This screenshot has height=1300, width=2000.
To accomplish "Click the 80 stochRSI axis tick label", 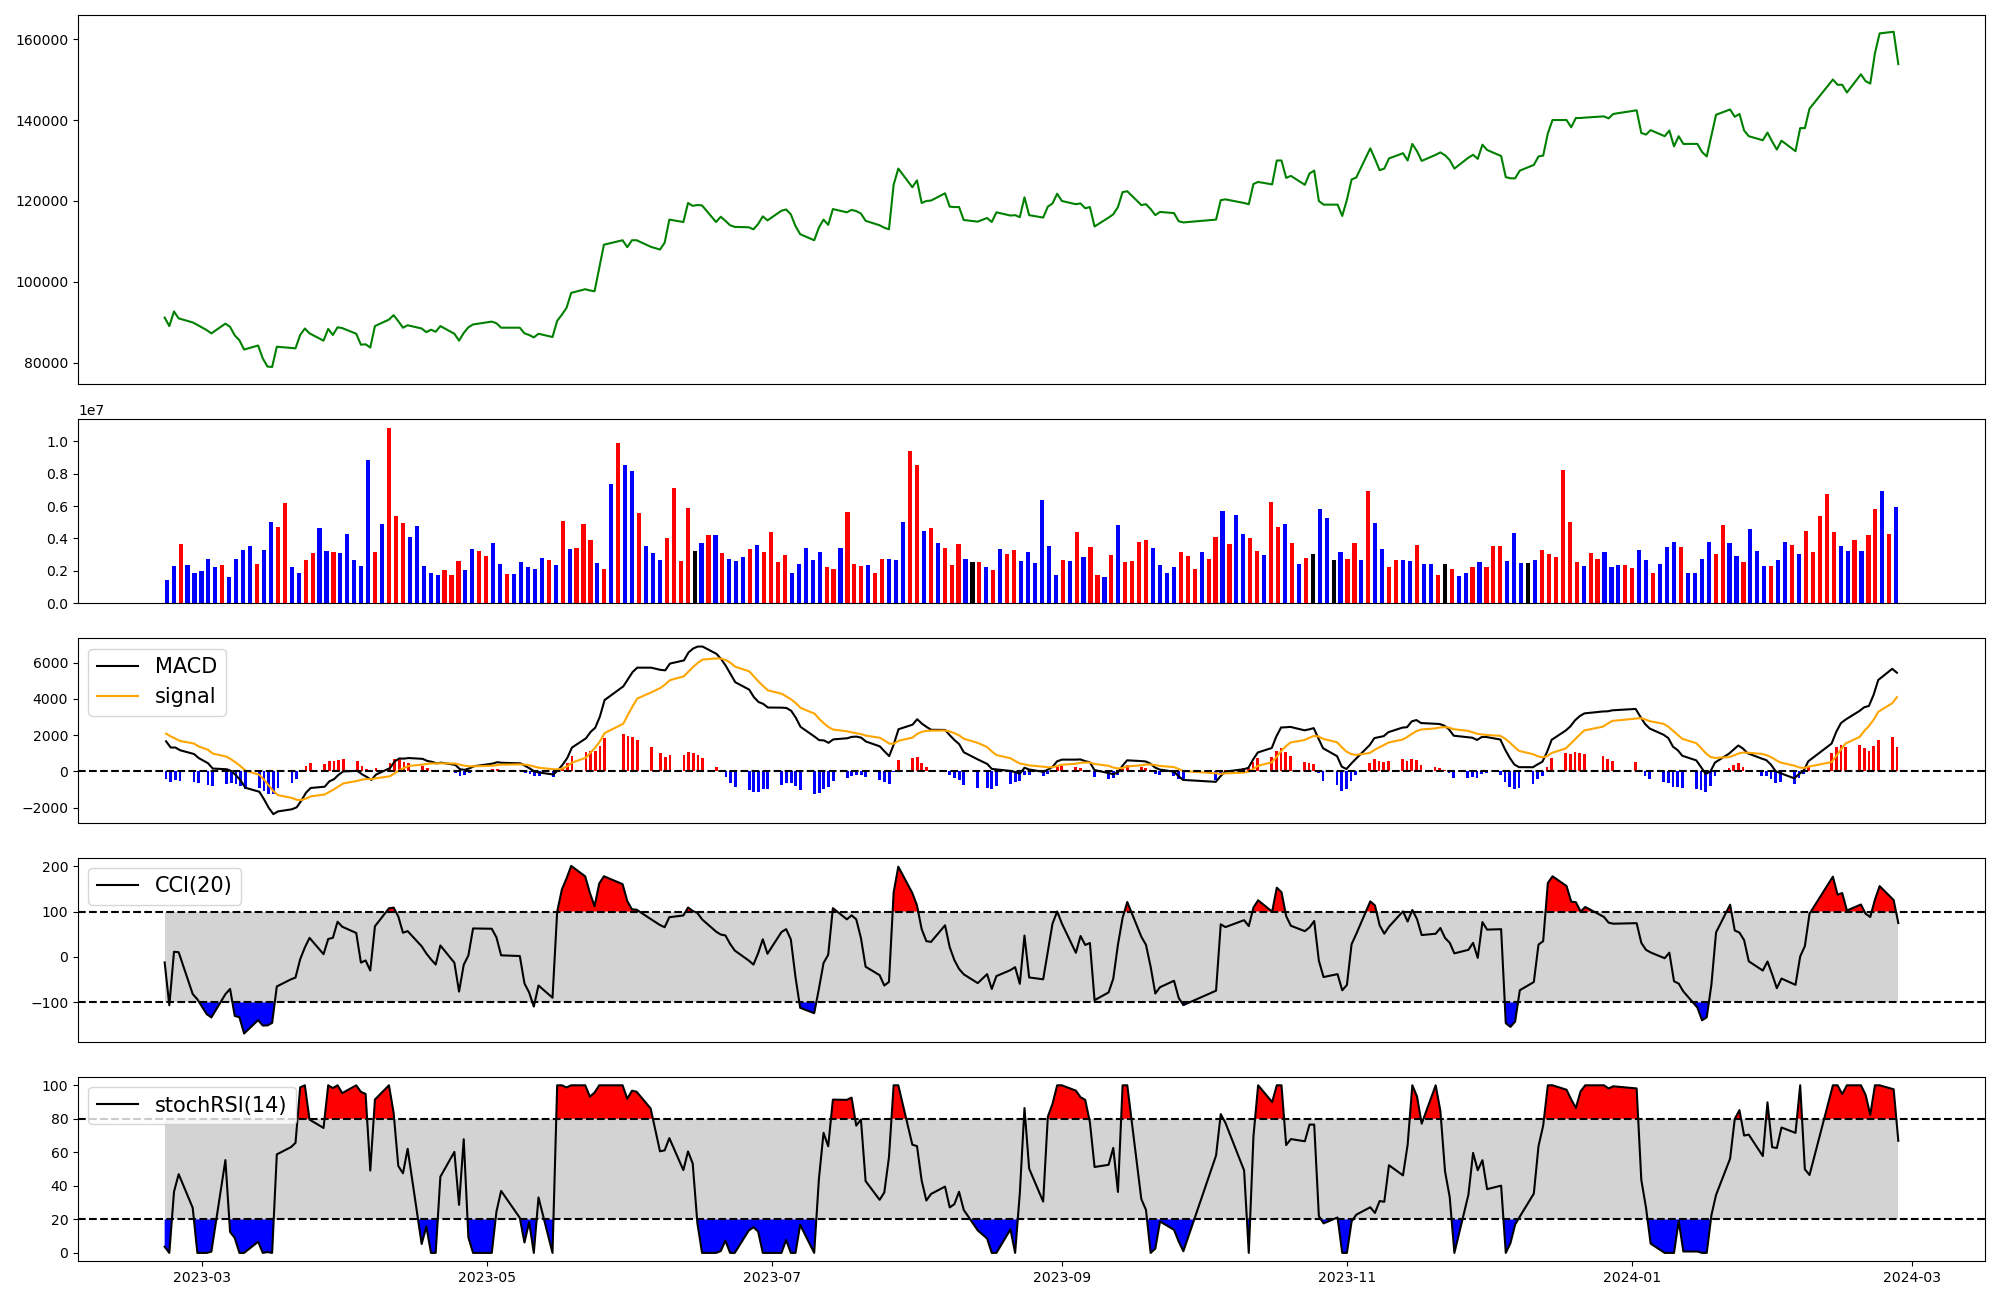I will (60, 1119).
